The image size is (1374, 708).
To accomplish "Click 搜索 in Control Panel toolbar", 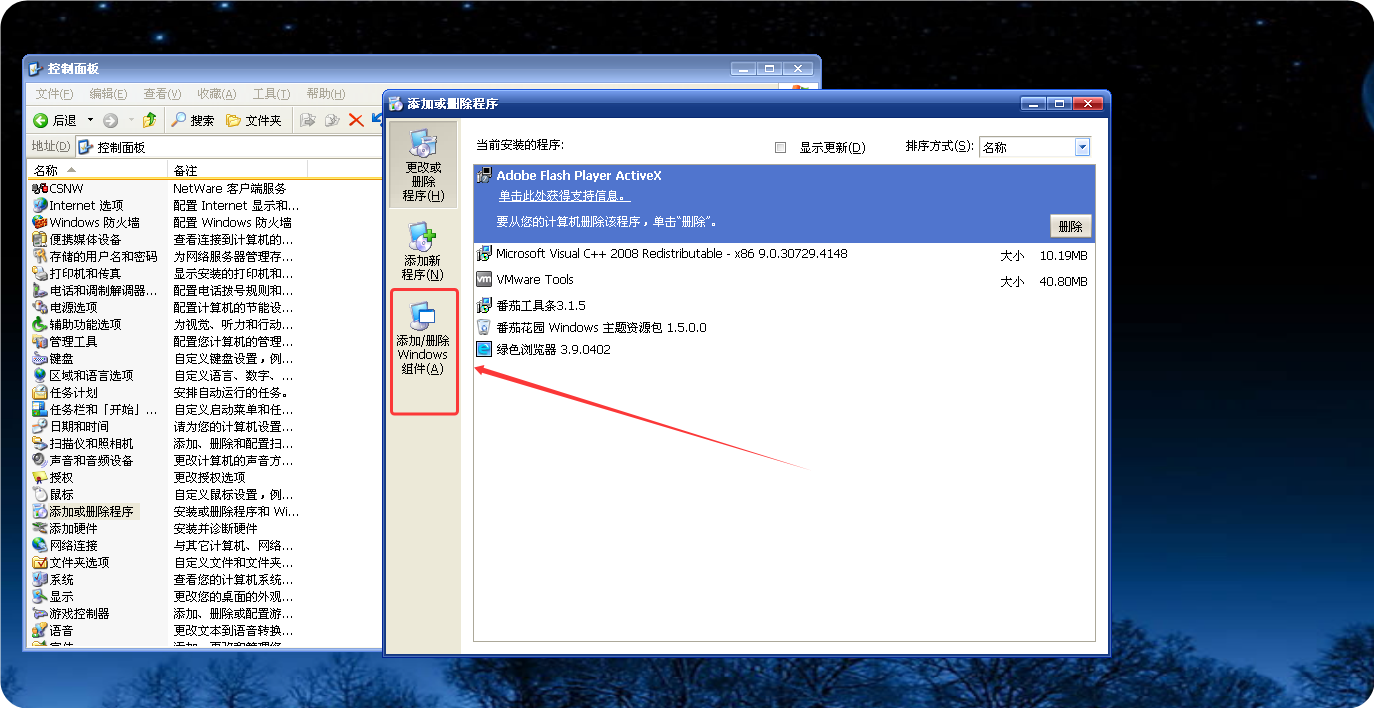I will [192, 120].
